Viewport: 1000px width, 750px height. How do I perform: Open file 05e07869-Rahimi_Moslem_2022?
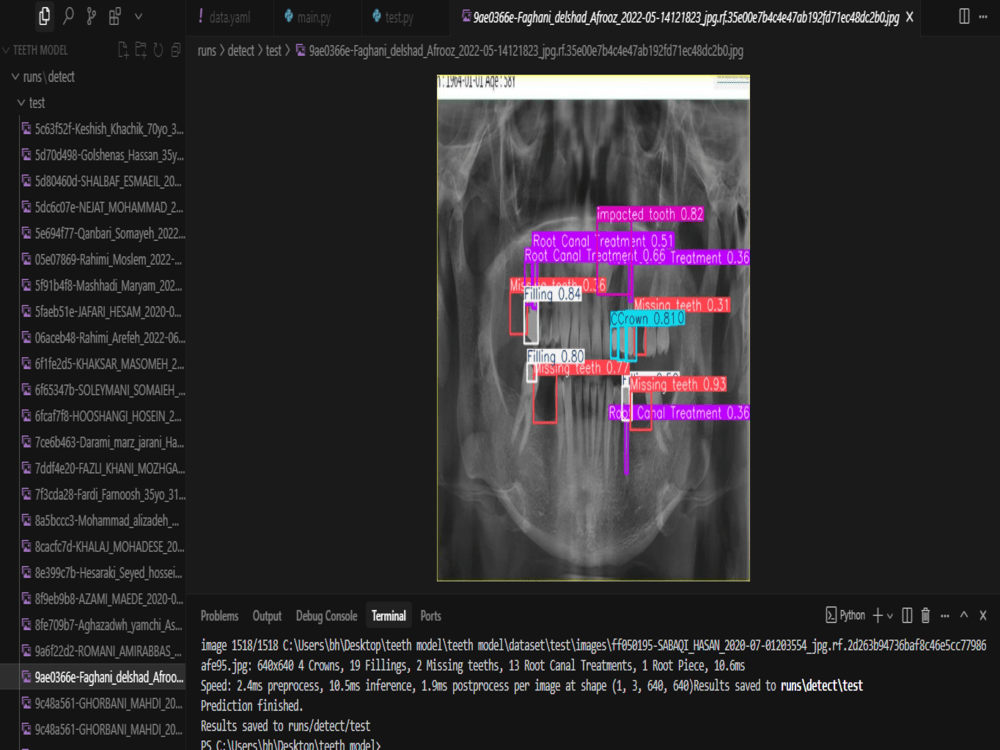click(102, 260)
